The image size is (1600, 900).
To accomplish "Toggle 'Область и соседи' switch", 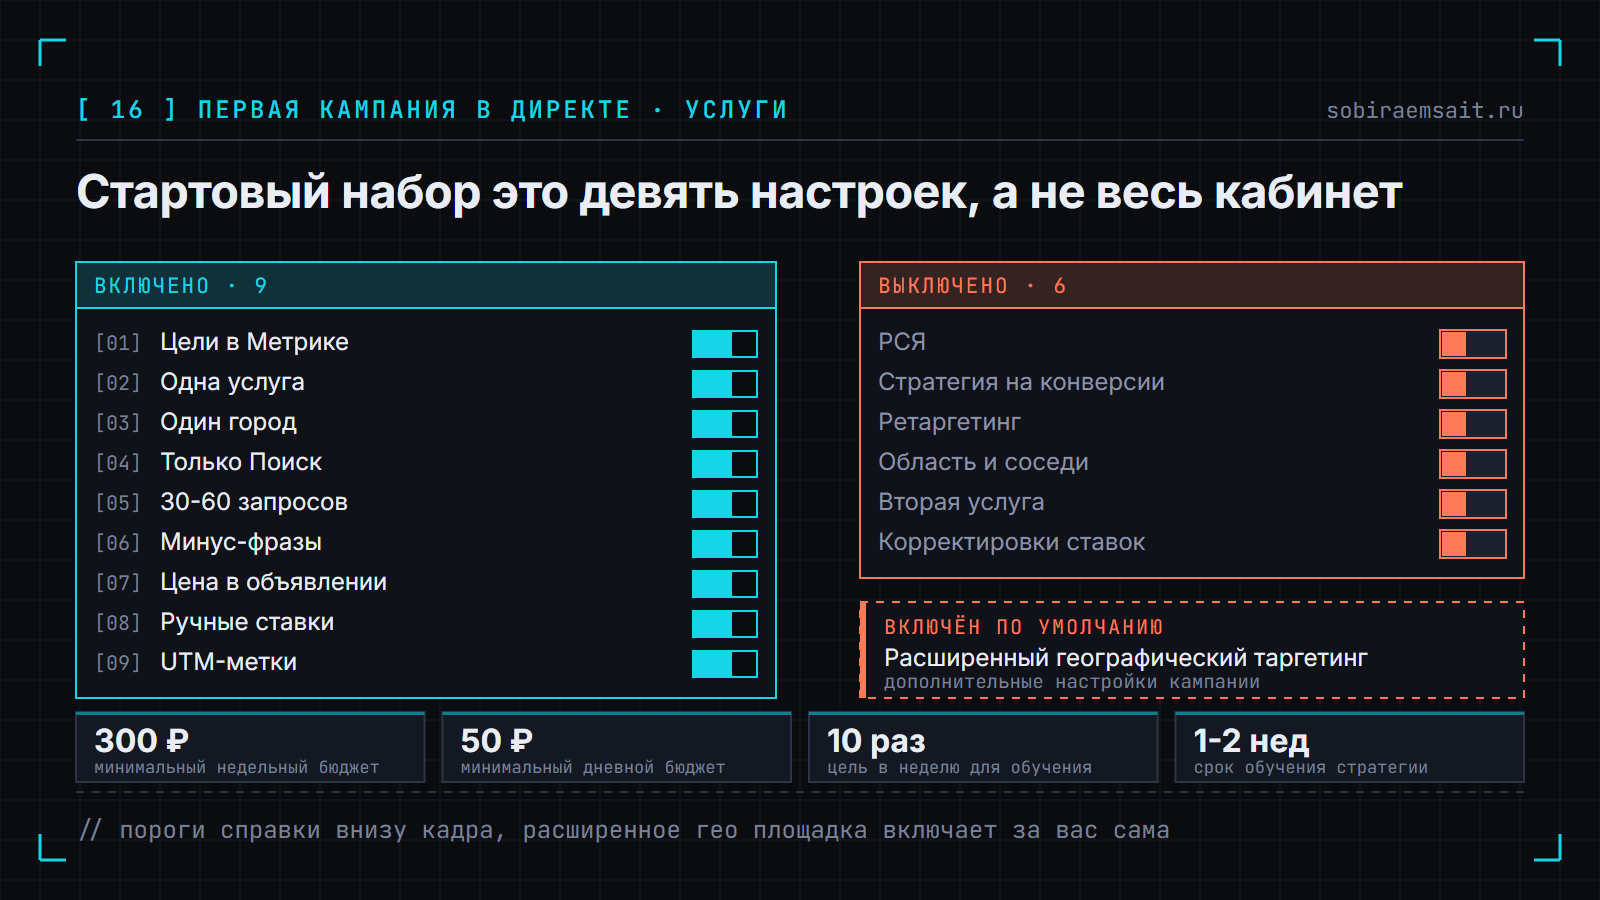I will 1473,464.
